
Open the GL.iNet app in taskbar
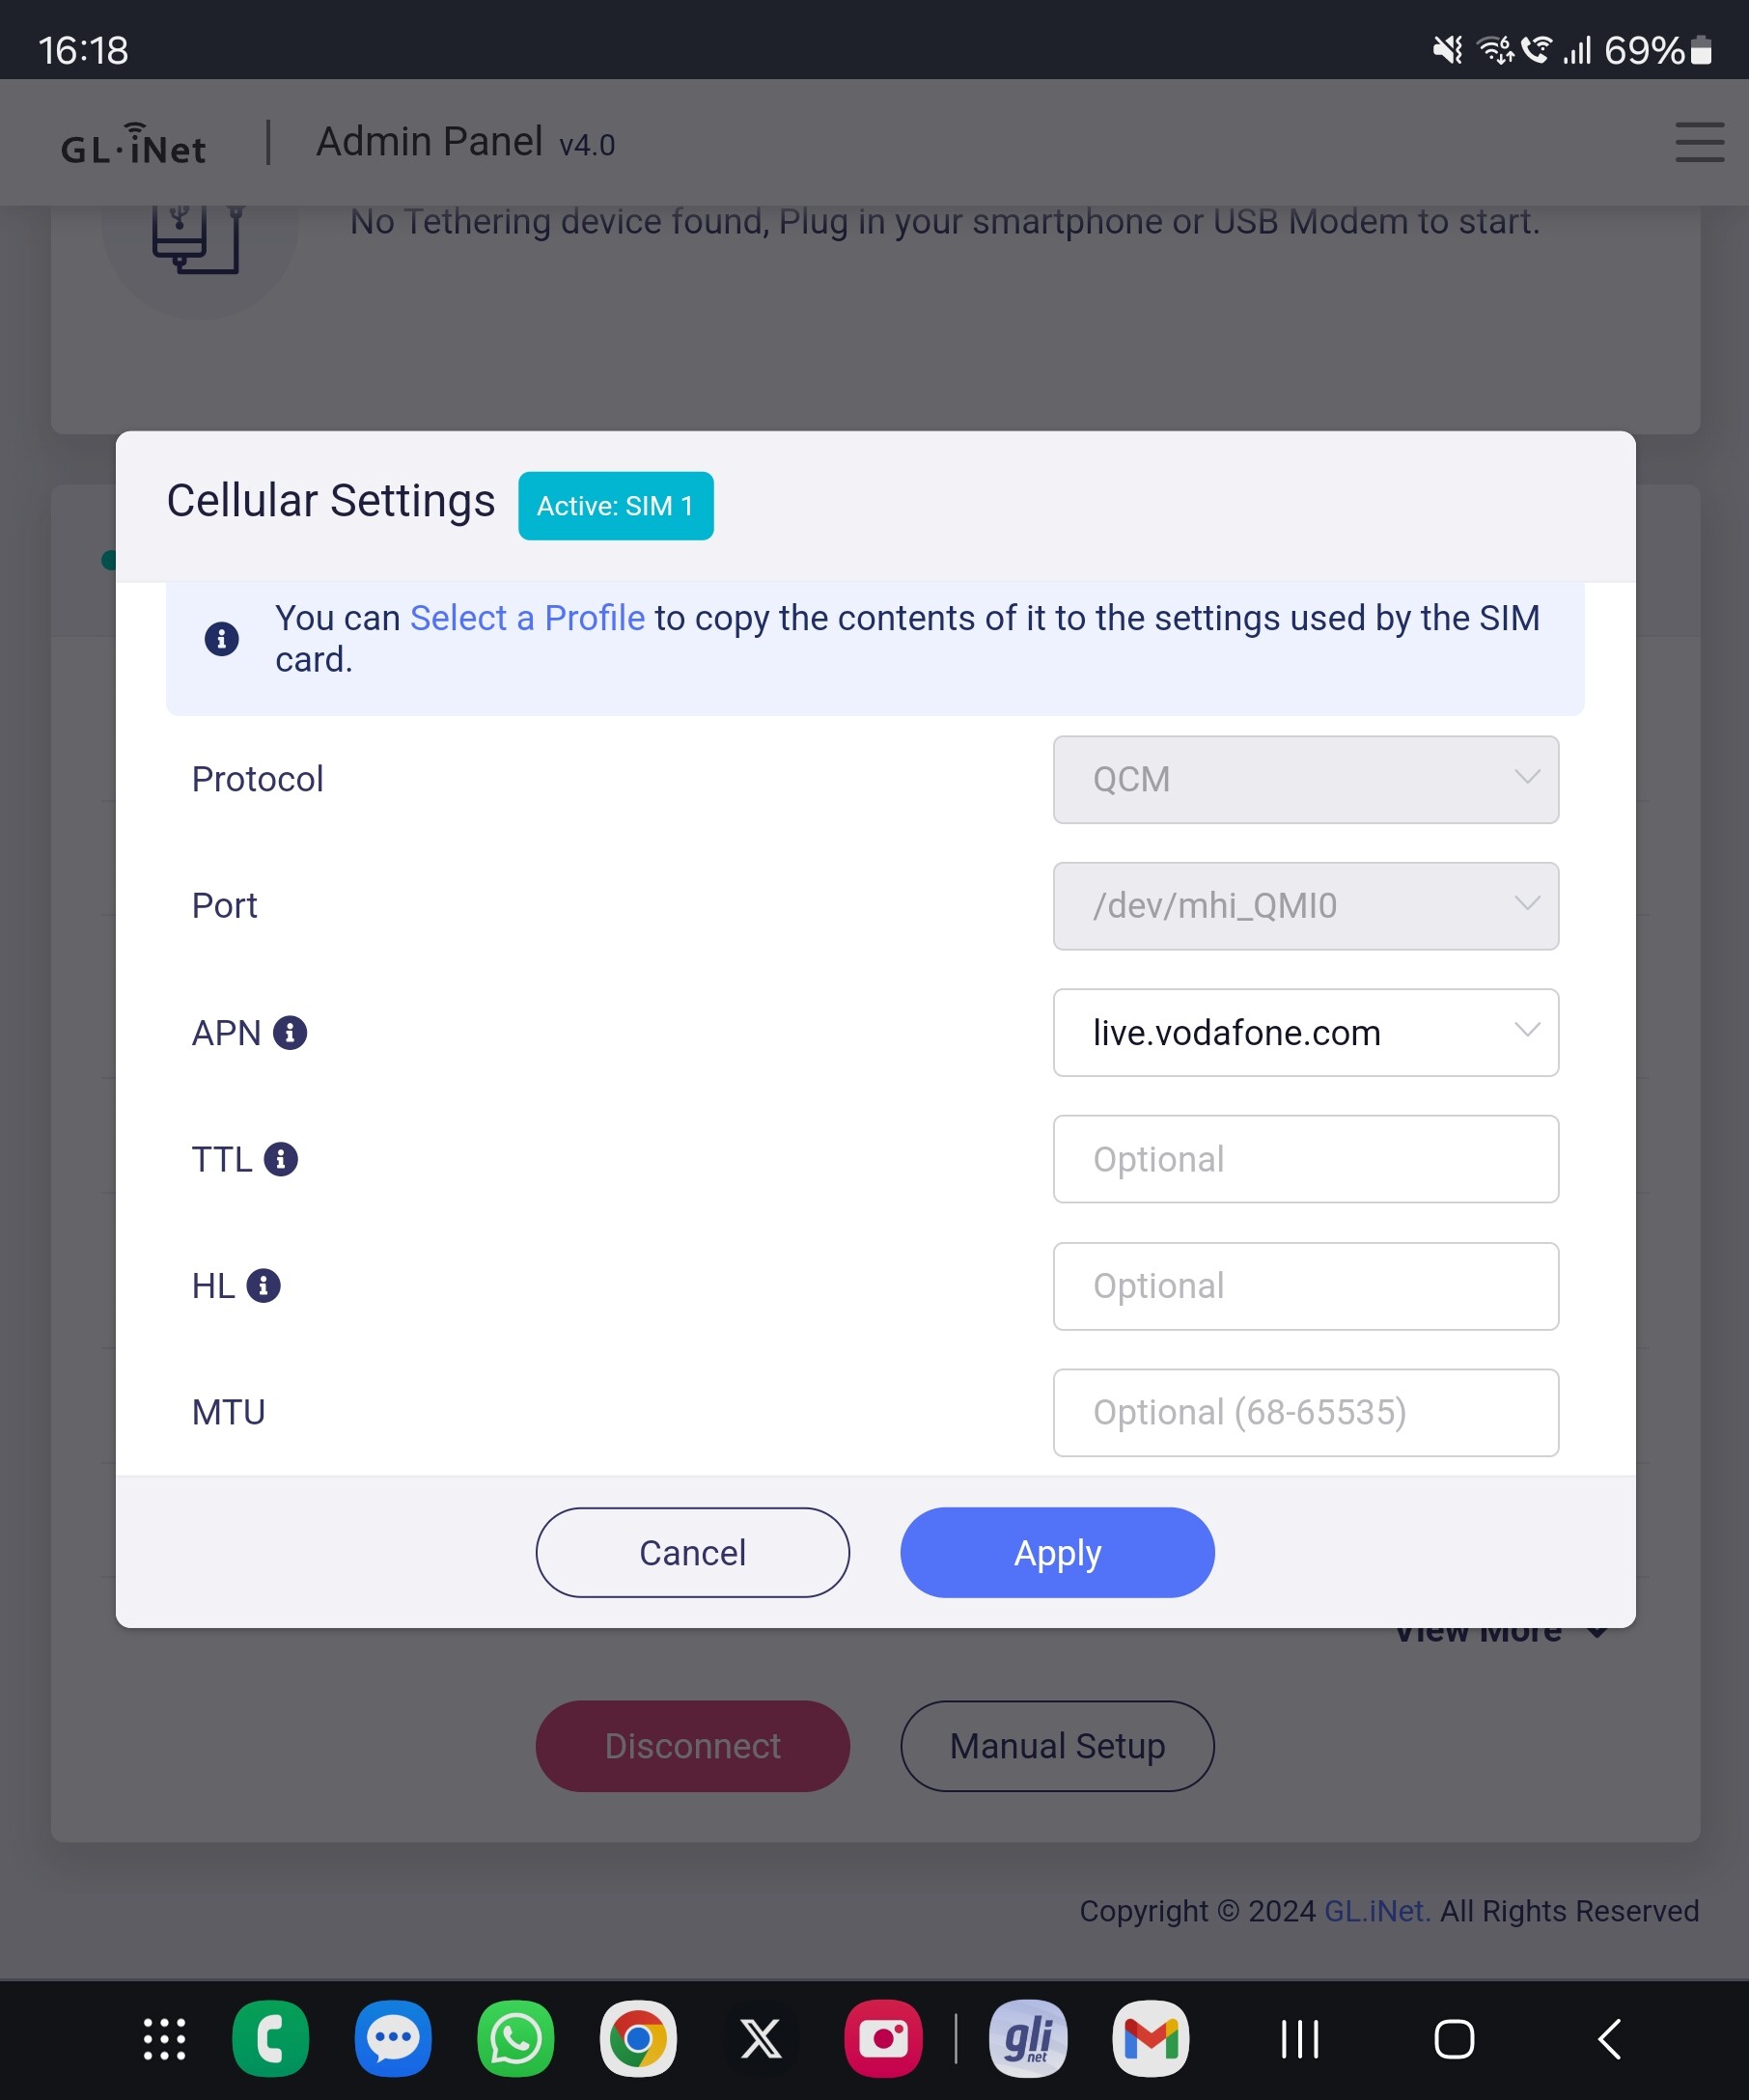pyautogui.click(x=1027, y=2038)
